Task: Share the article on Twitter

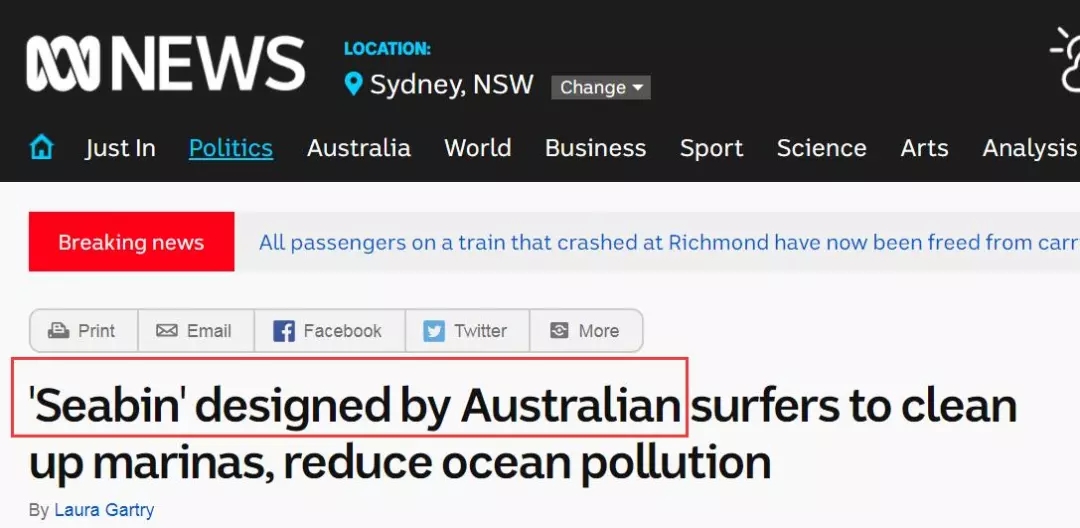Action: (x=465, y=331)
